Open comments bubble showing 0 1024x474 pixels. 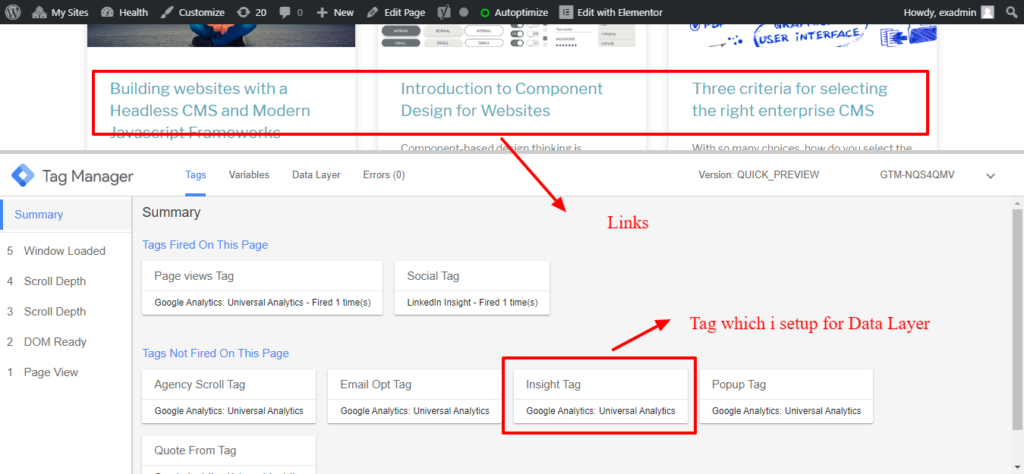291,12
